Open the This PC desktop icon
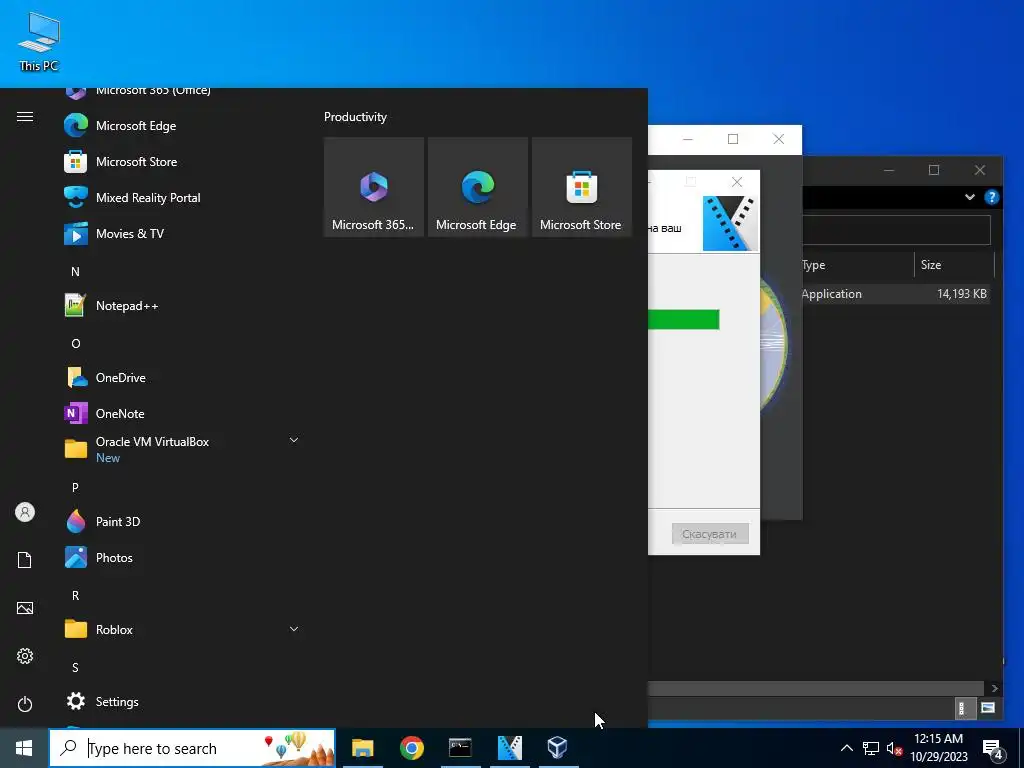This screenshot has width=1024, height=768. pos(39,41)
